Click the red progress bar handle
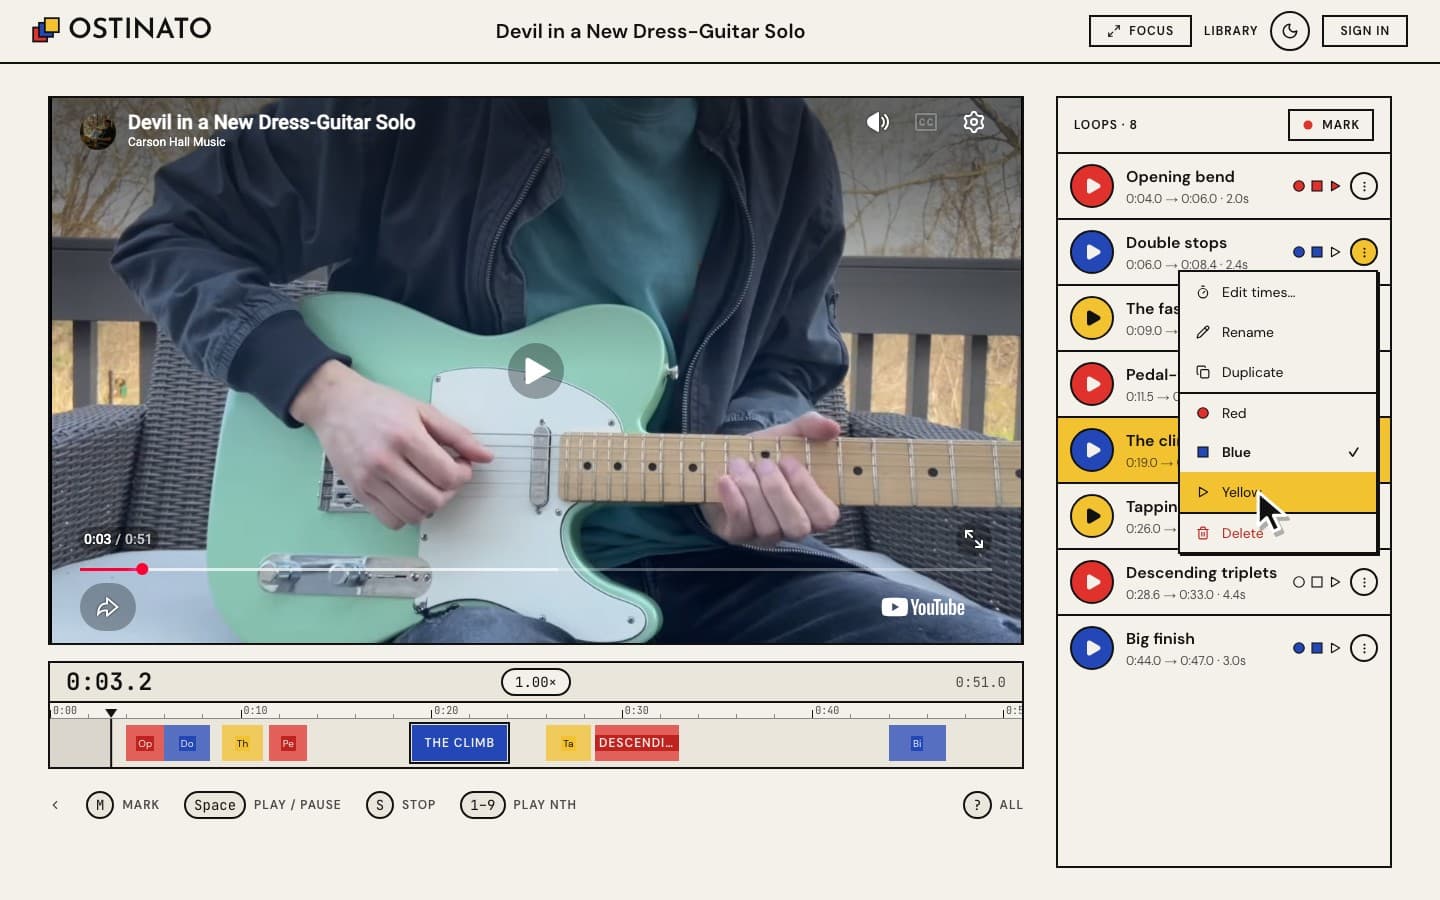Viewport: 1440px width, 900px height. click(x=142, y=569)
